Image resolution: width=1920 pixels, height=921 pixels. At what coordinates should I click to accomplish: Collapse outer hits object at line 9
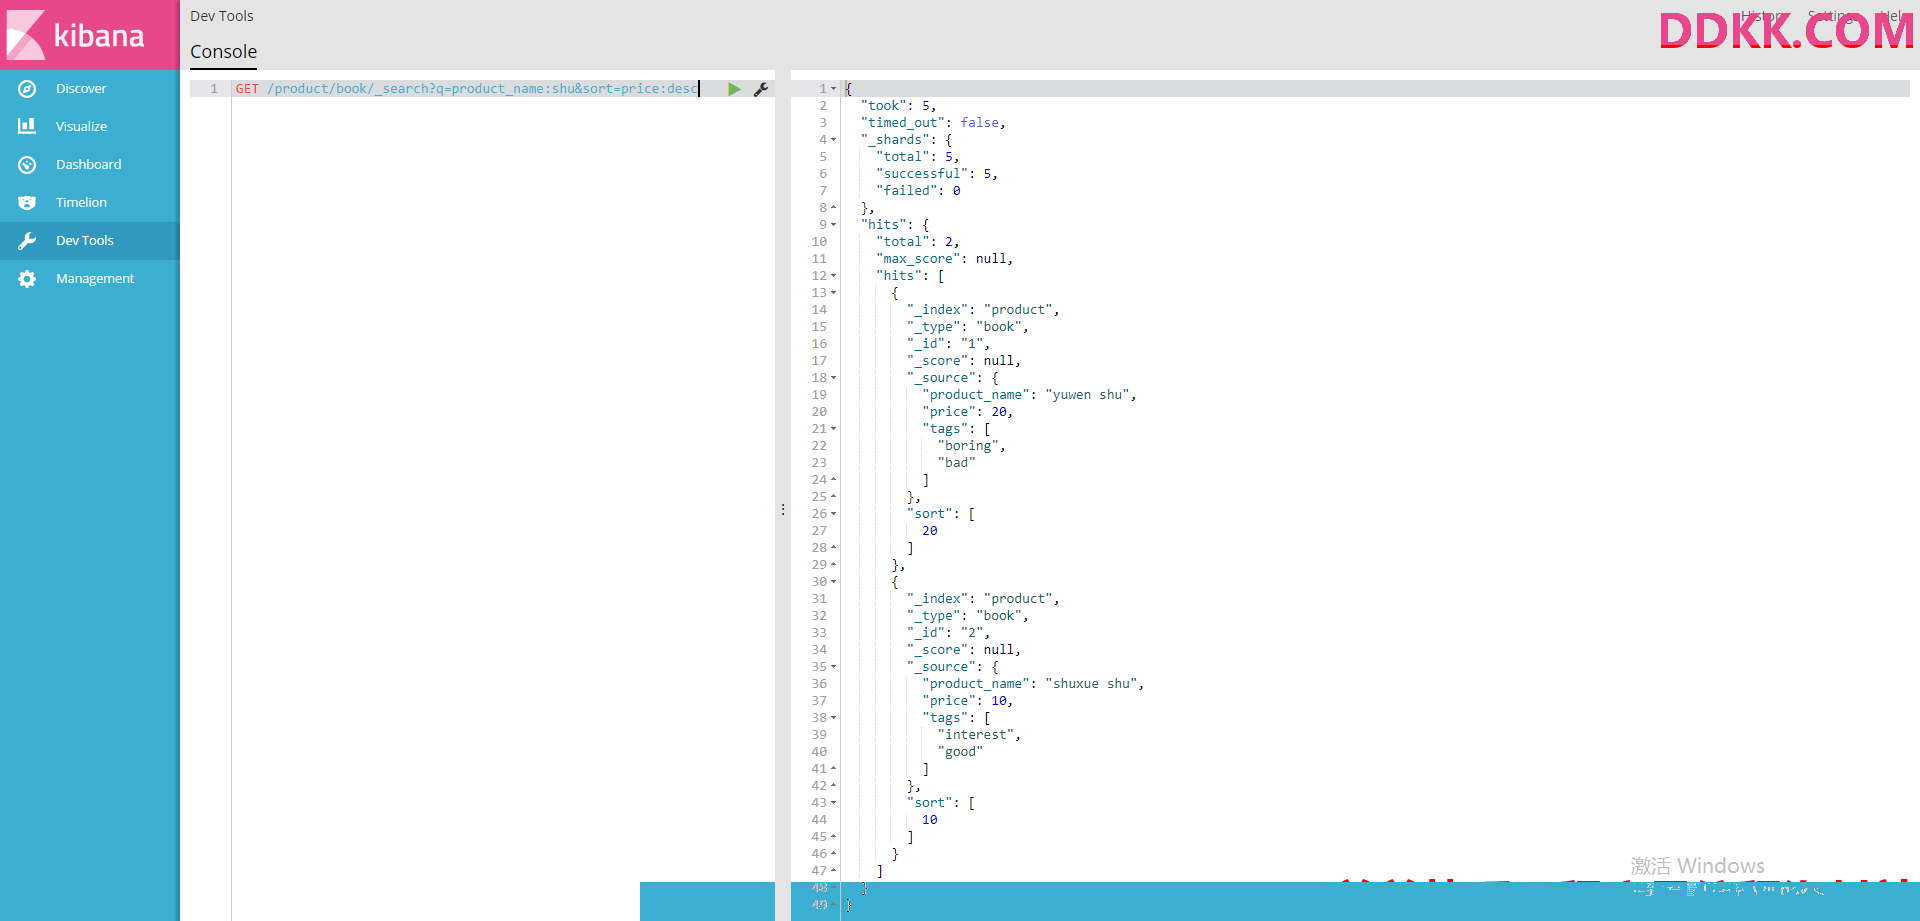[834, 225]
